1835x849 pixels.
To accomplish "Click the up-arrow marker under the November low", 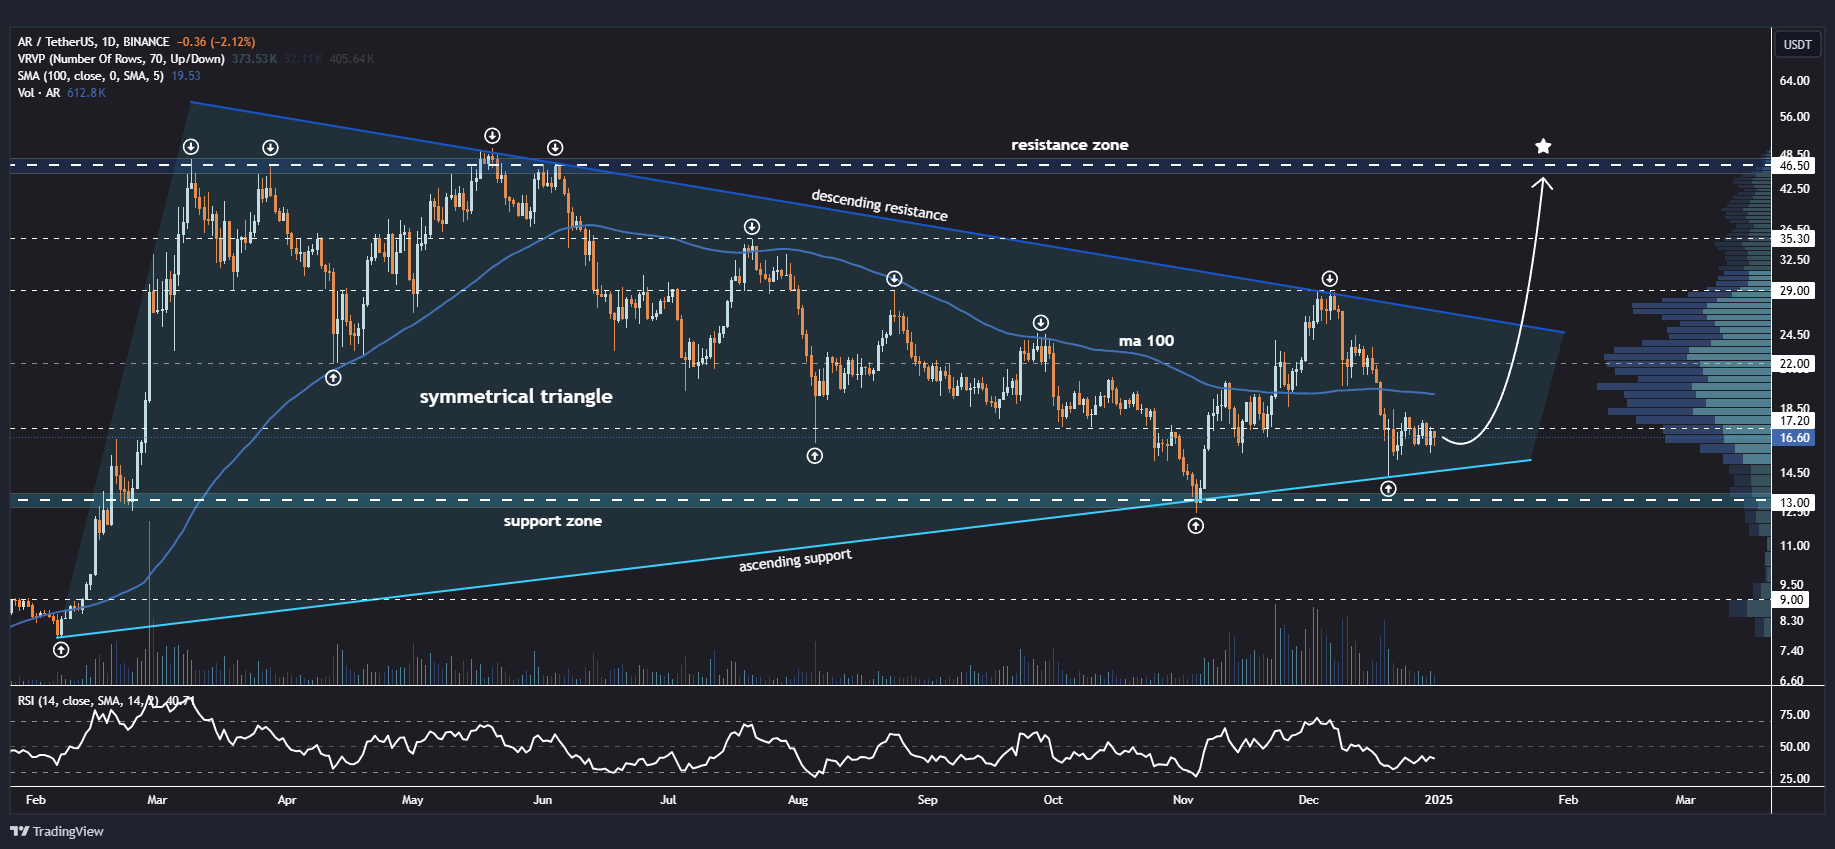I will (x=1196, y=525).
